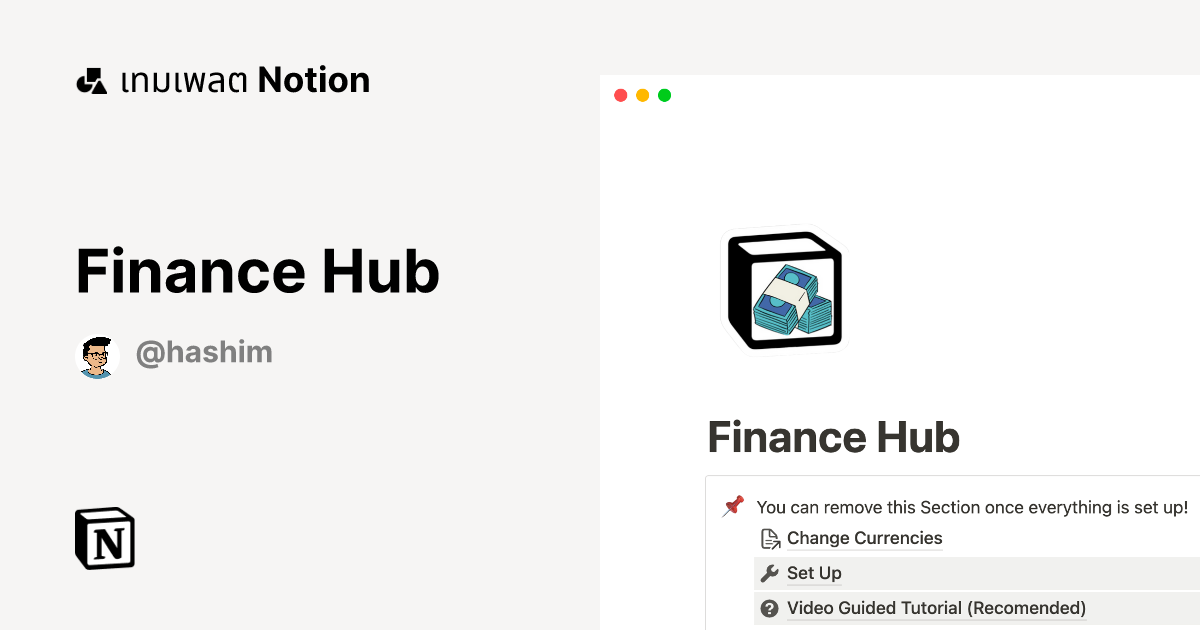Open the Video Guided Tutorial (Recomended) link

935,608
